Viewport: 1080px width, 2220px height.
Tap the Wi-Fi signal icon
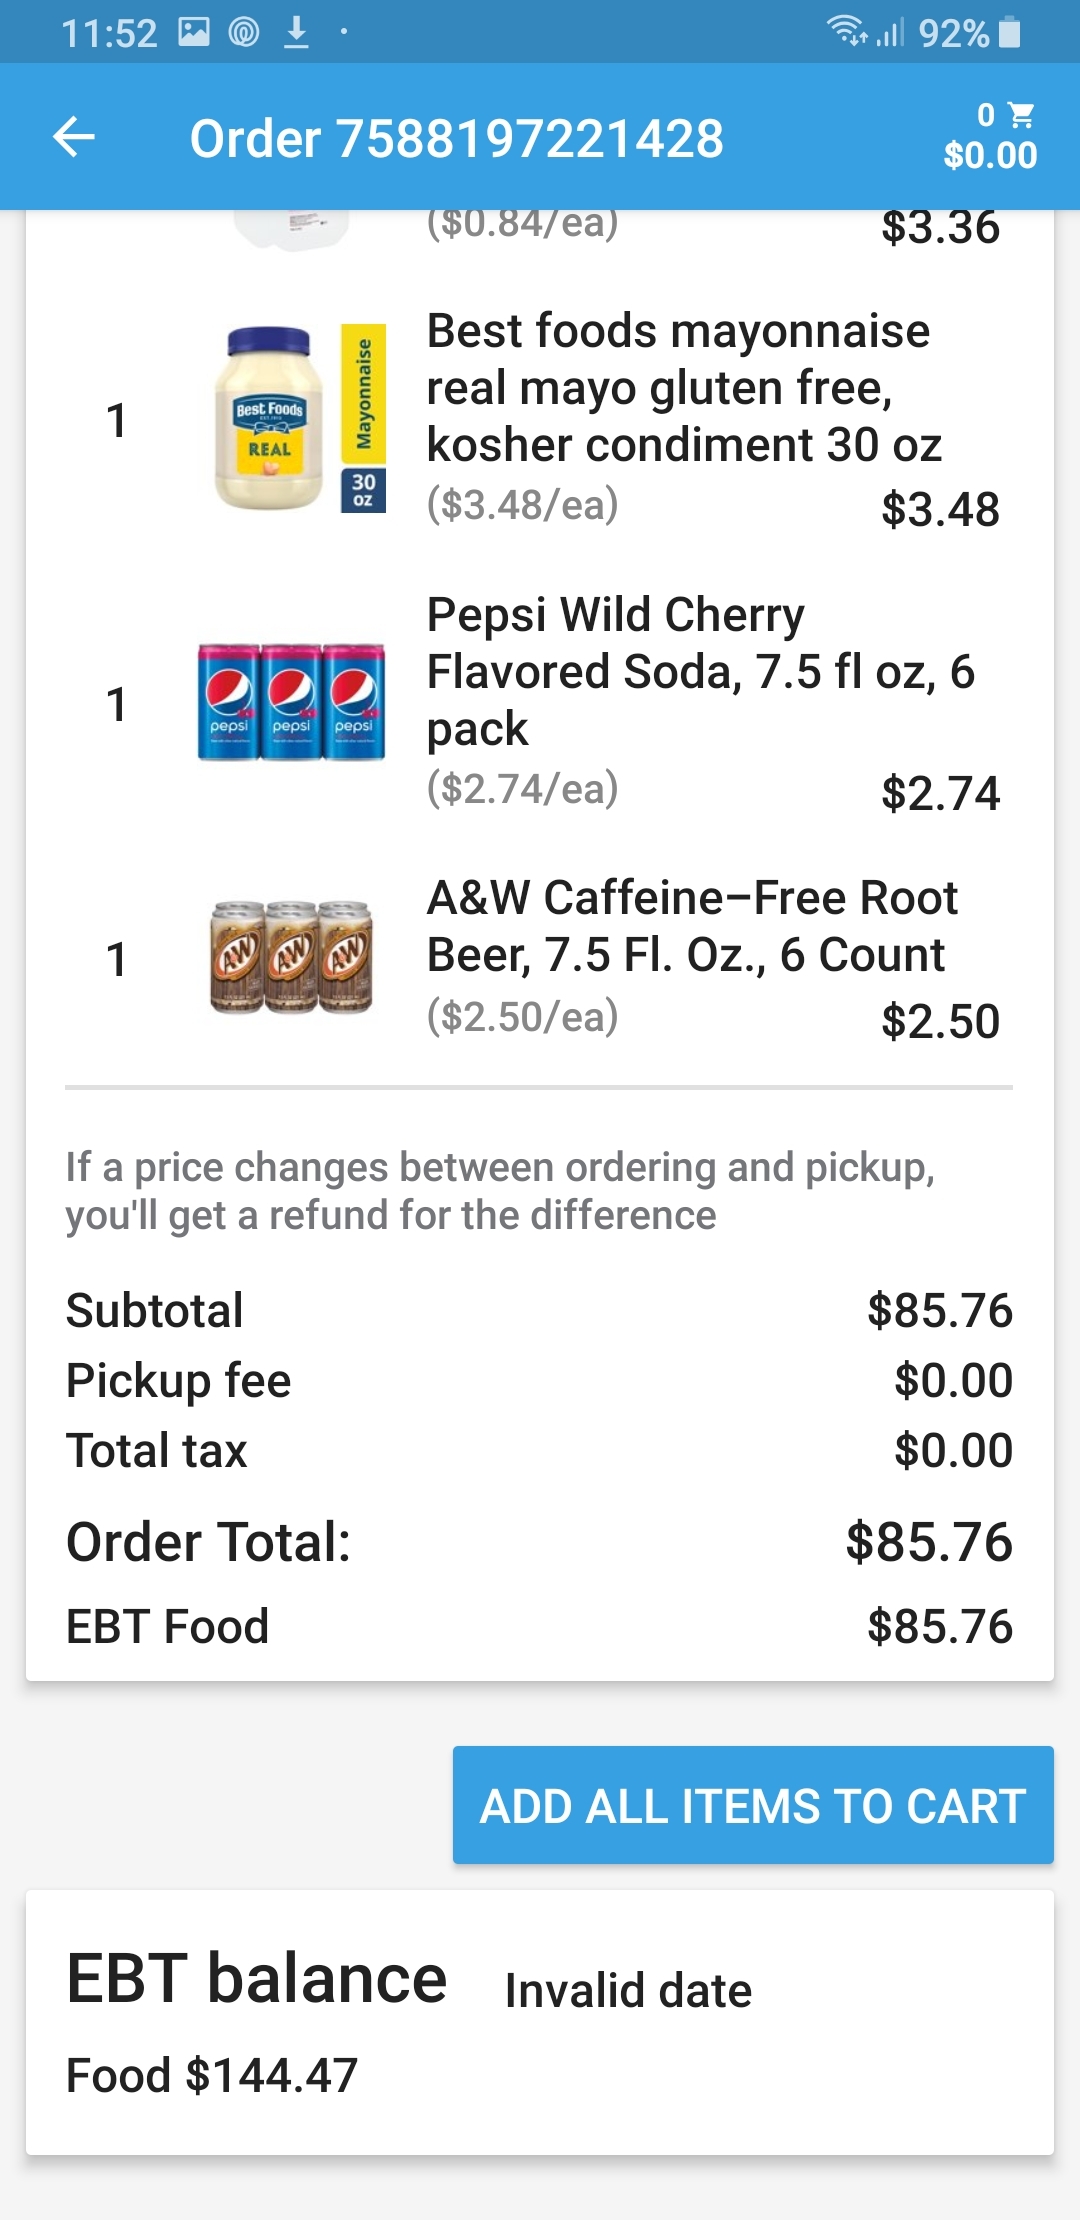pyautogui.click(x=846, y=31)
